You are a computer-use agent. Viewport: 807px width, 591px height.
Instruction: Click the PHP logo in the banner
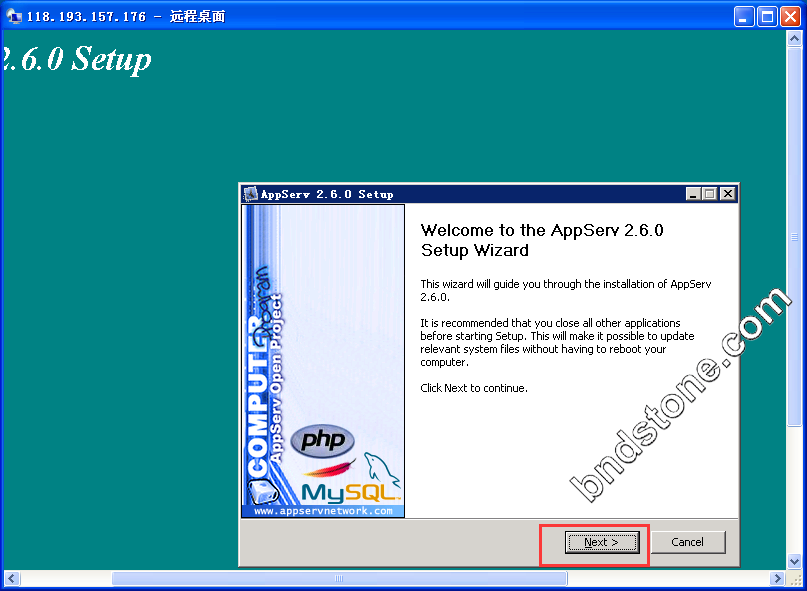322,440
